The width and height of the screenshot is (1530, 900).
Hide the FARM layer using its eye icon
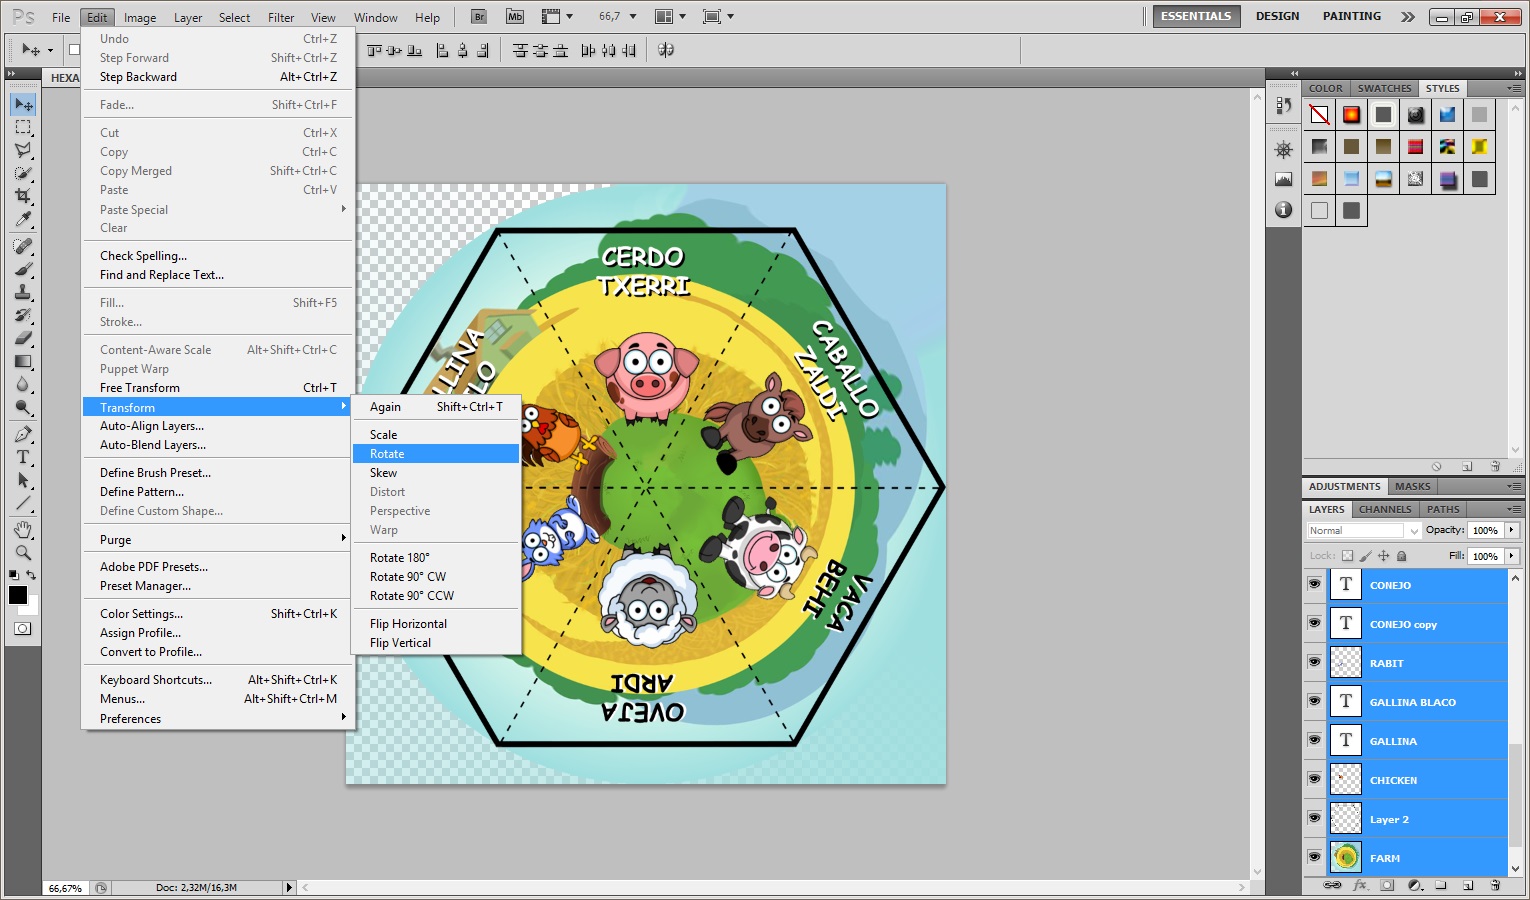click(x=1314, y=857)
